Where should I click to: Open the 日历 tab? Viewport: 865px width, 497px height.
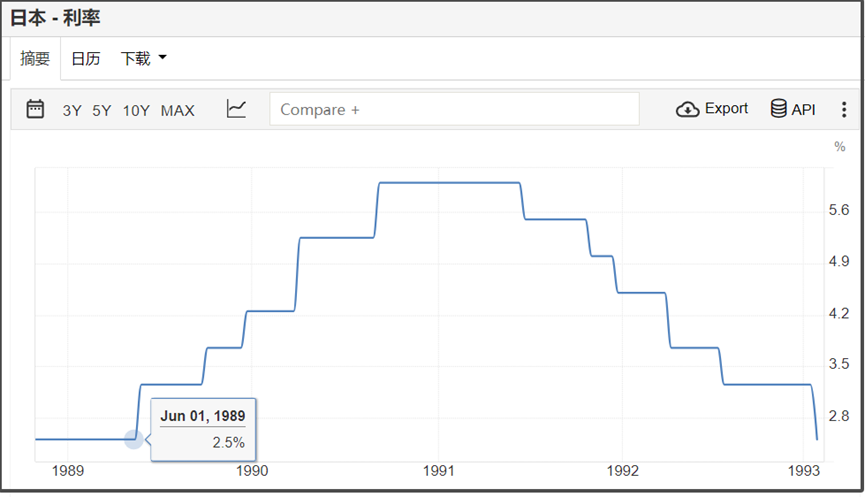click(x=85, y=59)
